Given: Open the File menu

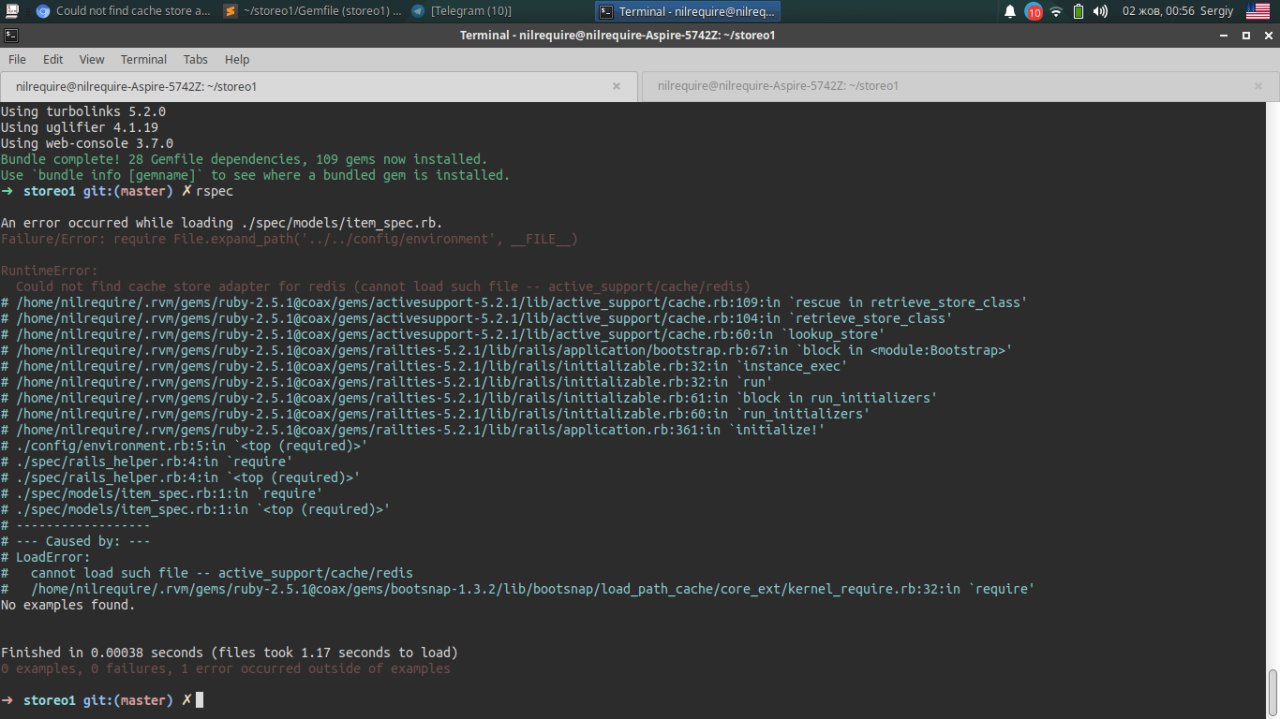Looking at the screenshot, I should pos(17,60).
